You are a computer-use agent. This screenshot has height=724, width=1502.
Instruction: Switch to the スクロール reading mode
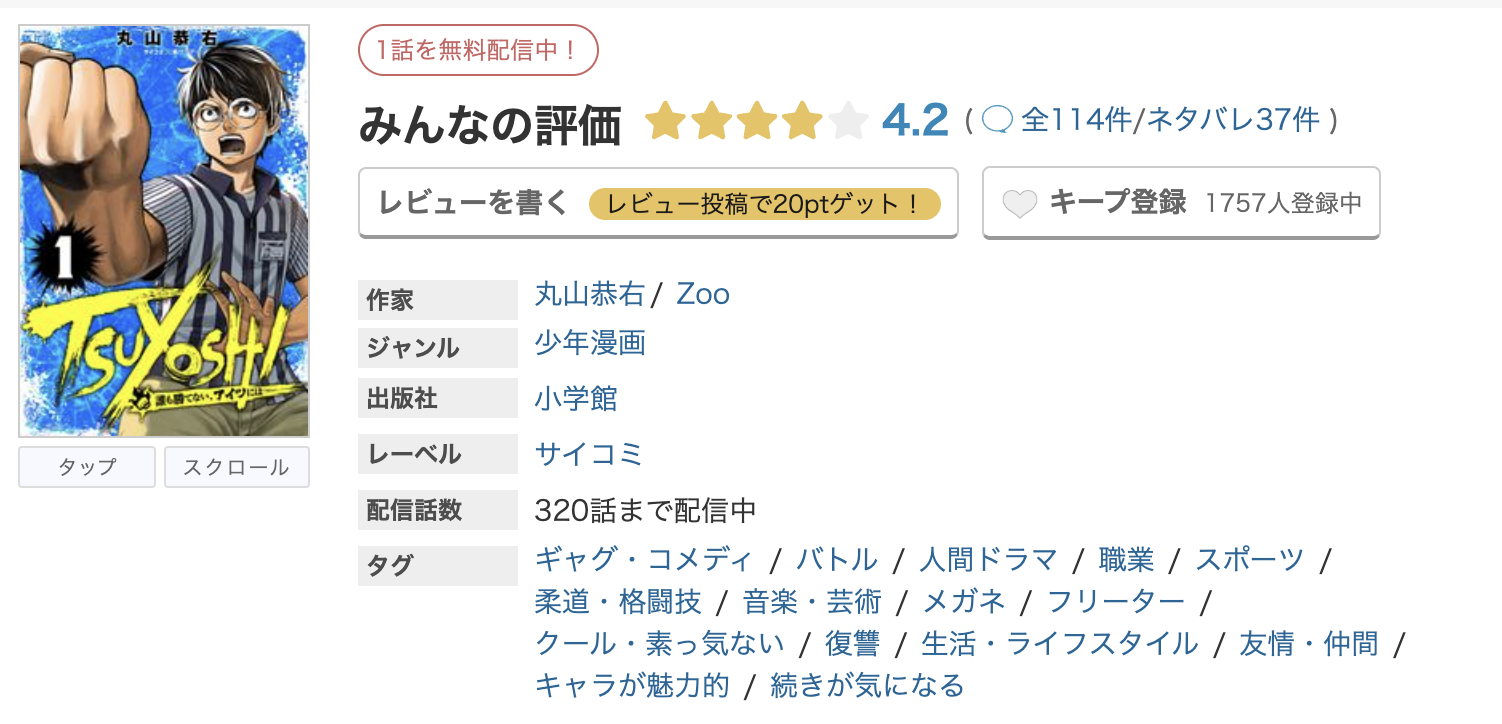[236, 466]
